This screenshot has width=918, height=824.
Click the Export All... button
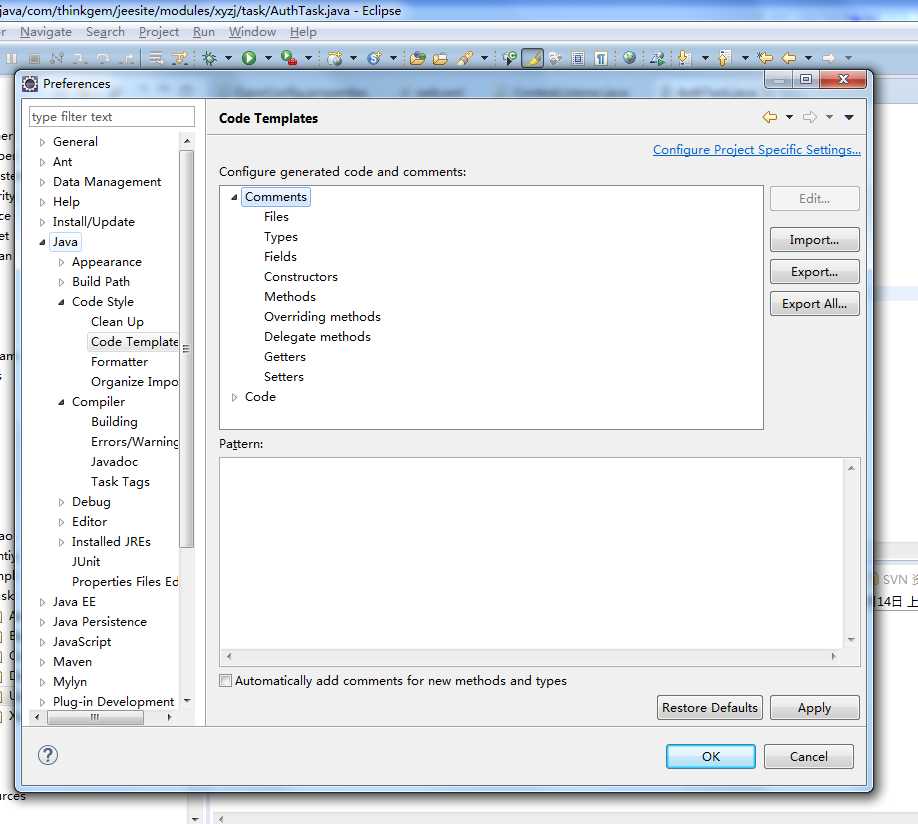[814, 303]
